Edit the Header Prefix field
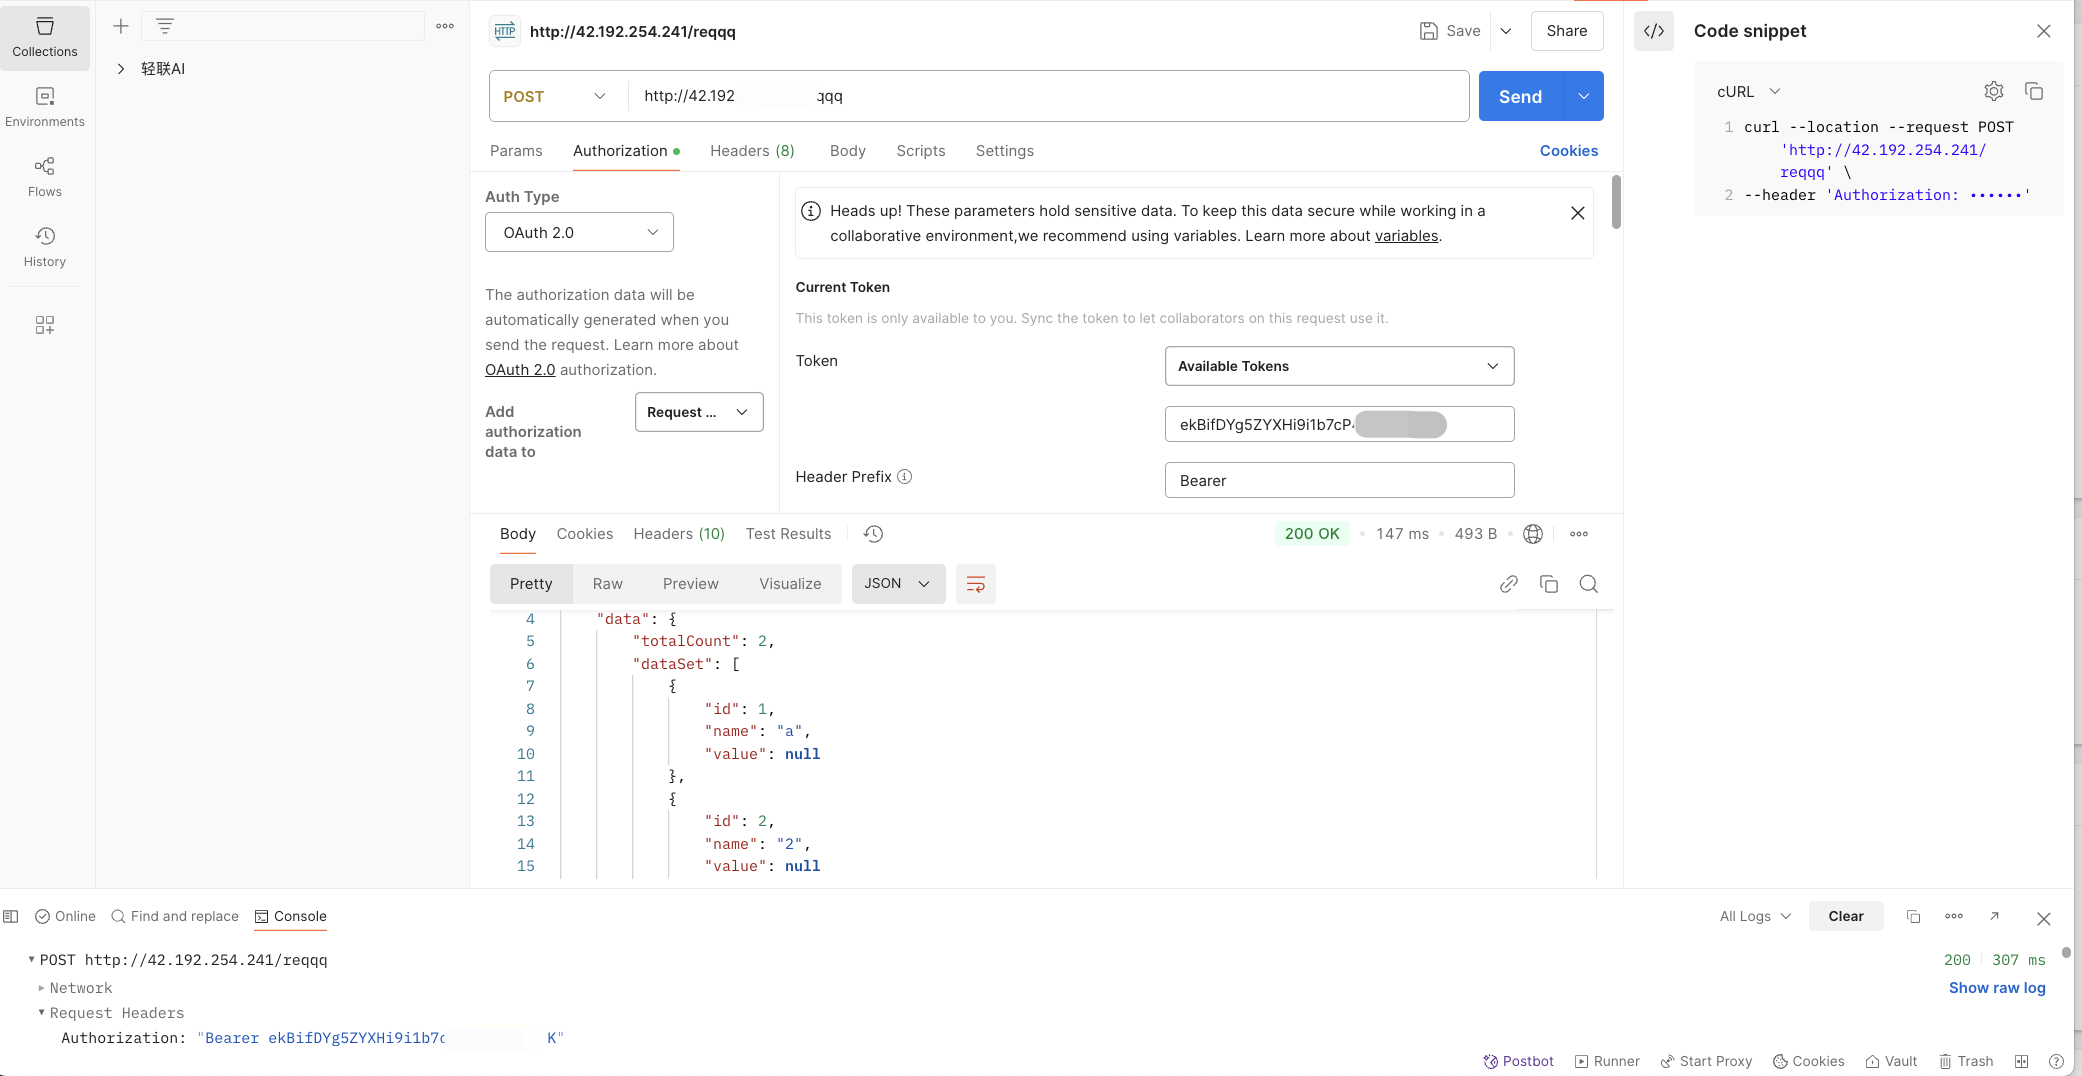Screen dimensions: 2082x1076 click(x=1339, y=480)
